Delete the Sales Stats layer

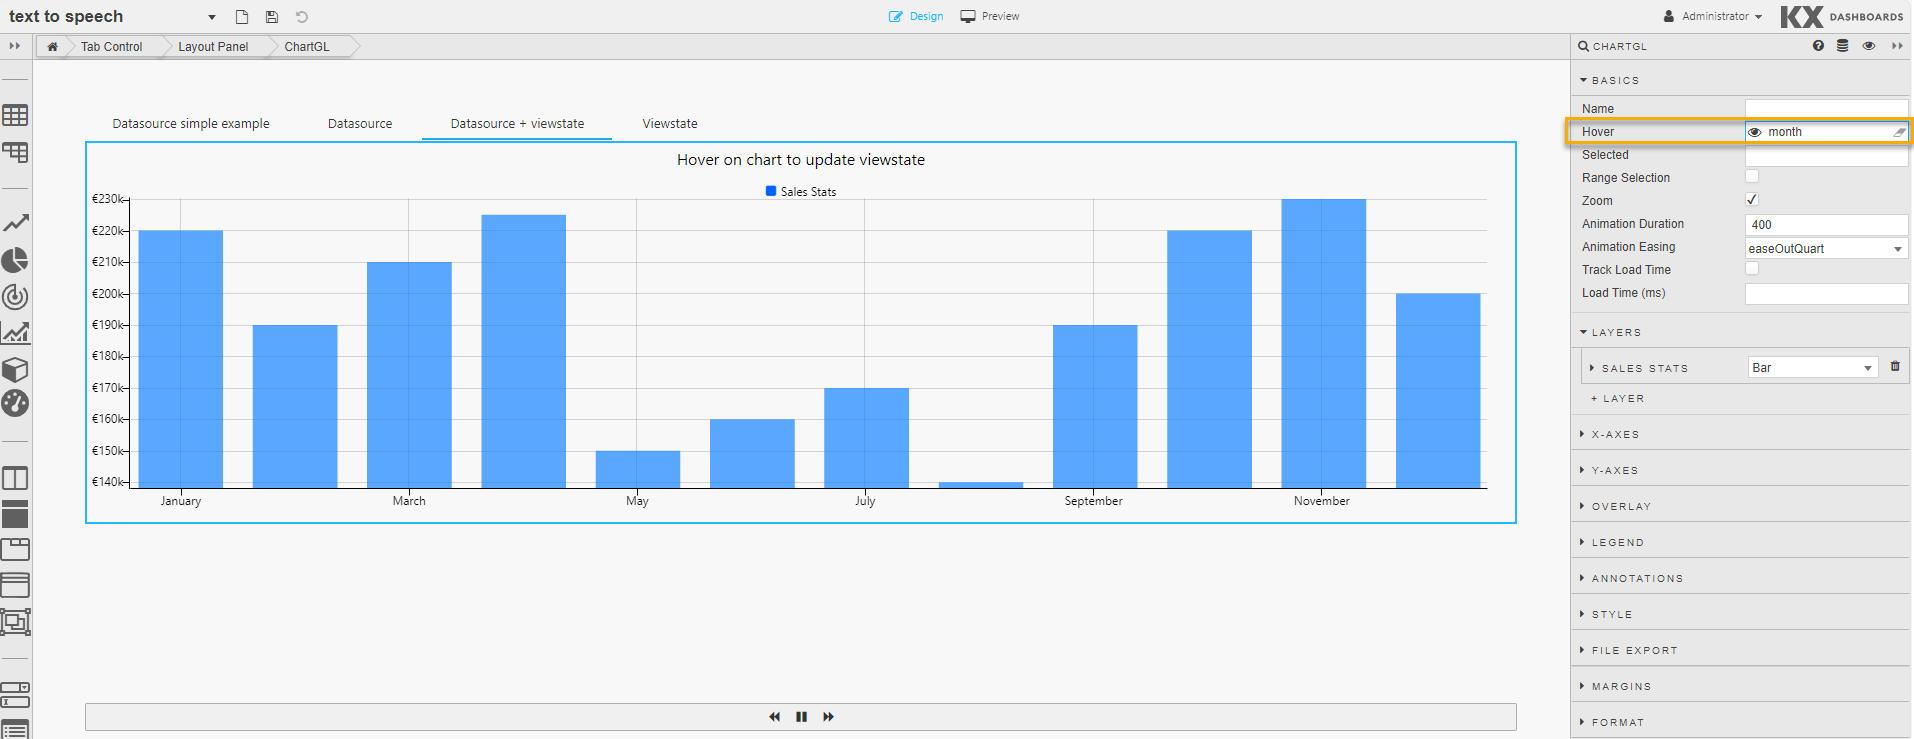coord(1895,367)
